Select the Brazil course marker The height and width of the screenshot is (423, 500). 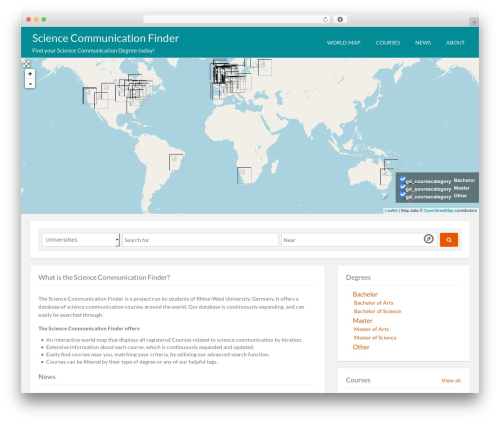[x=176, y=162]
